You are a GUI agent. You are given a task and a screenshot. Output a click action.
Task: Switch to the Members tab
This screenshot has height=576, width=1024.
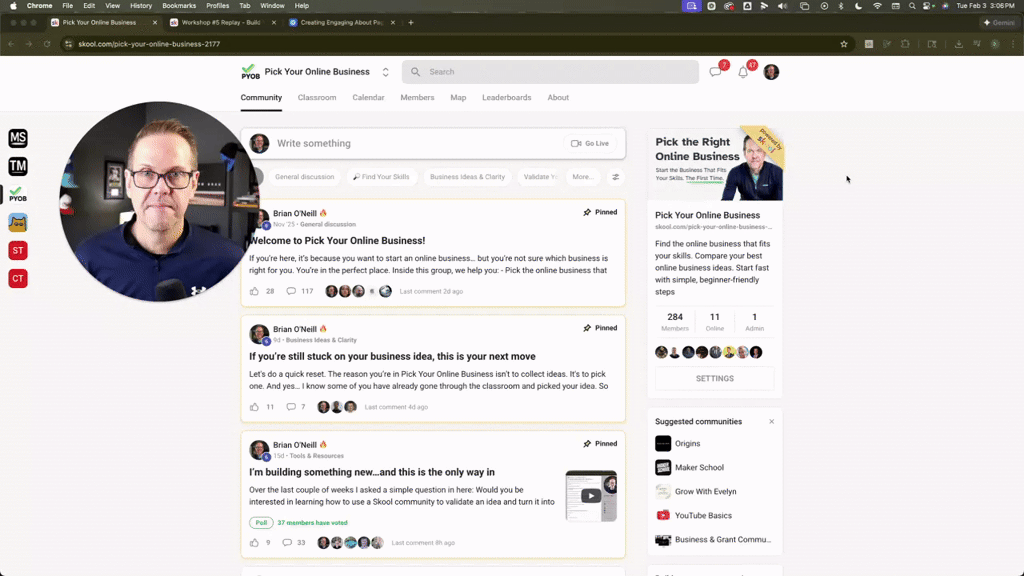pyautogui.click(x=417, y=97)
